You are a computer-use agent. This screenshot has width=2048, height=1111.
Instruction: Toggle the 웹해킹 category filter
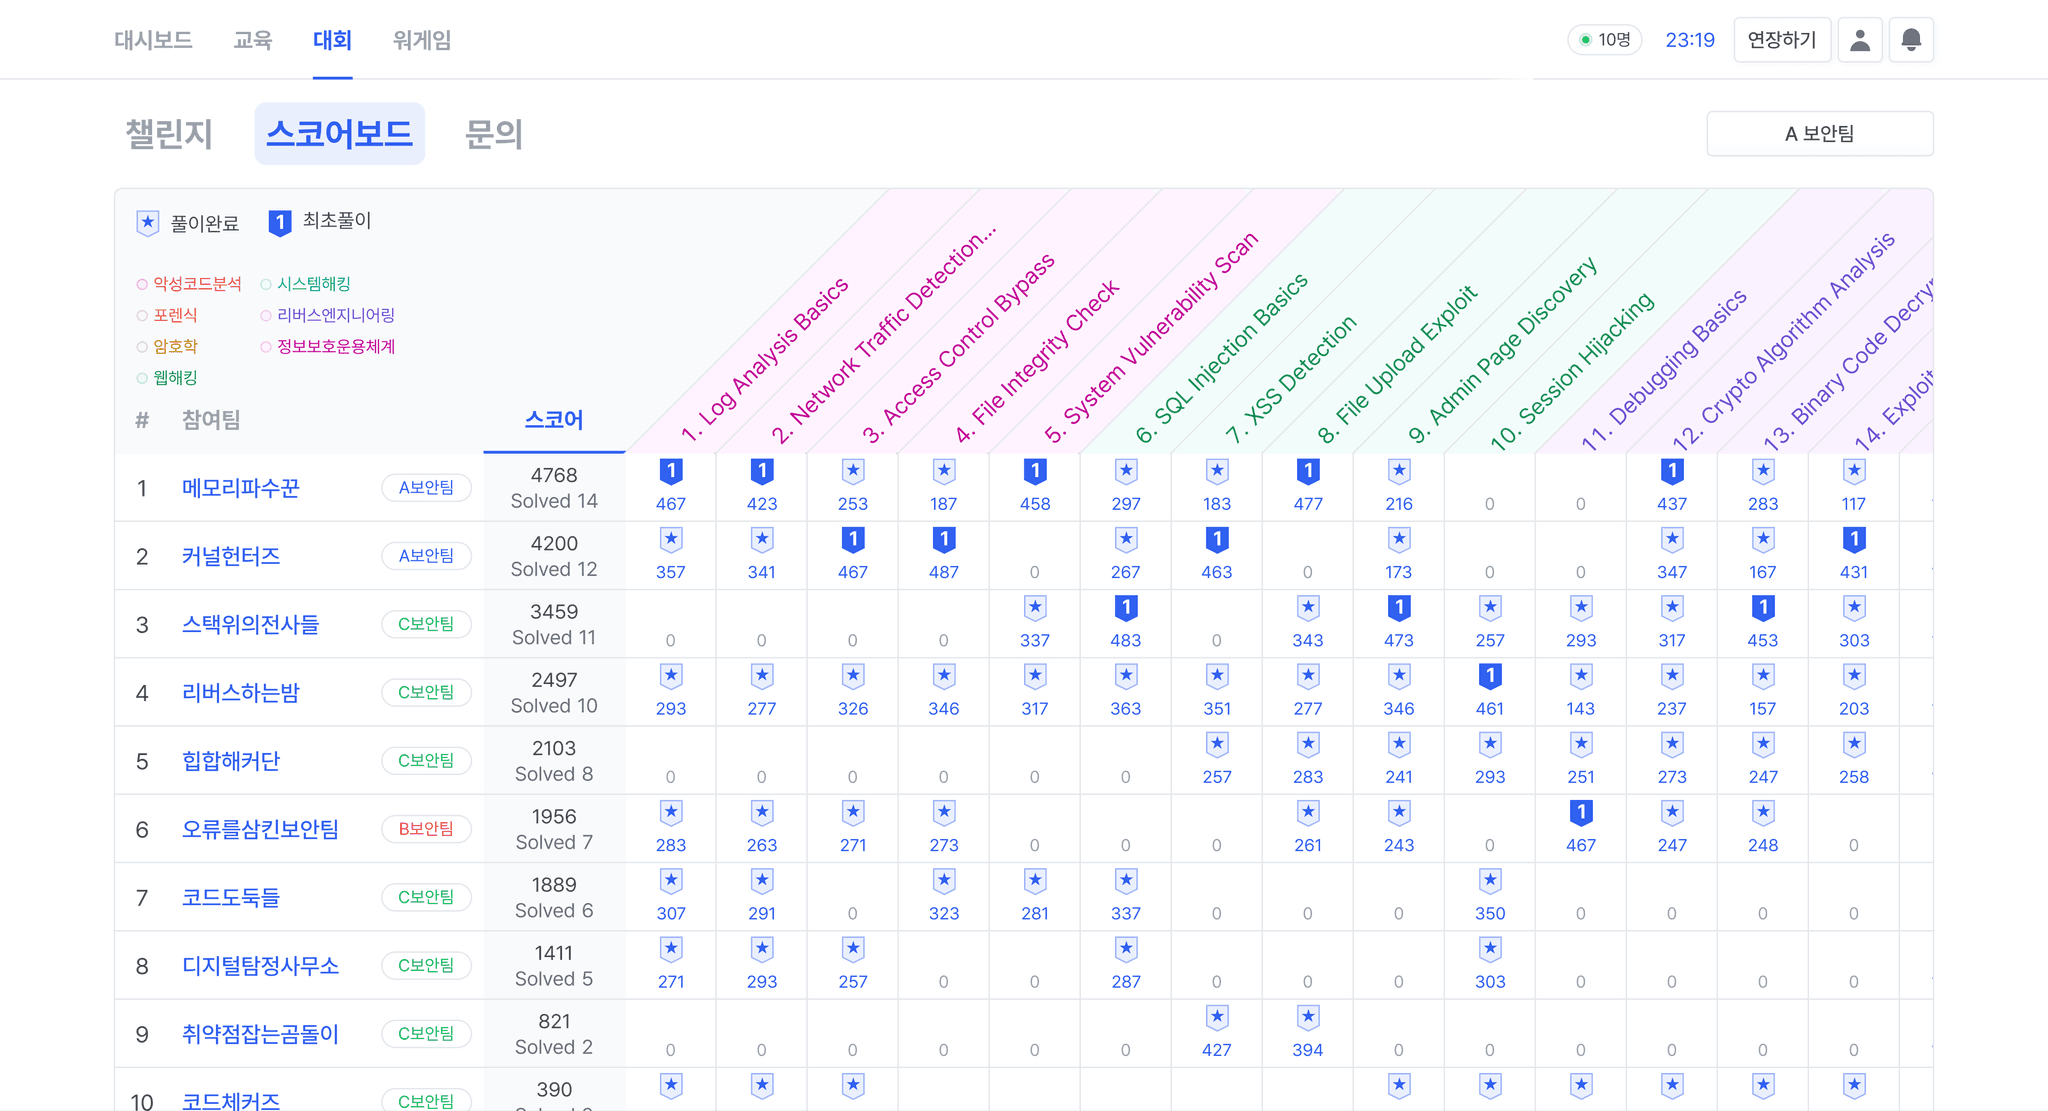(167, 377)
